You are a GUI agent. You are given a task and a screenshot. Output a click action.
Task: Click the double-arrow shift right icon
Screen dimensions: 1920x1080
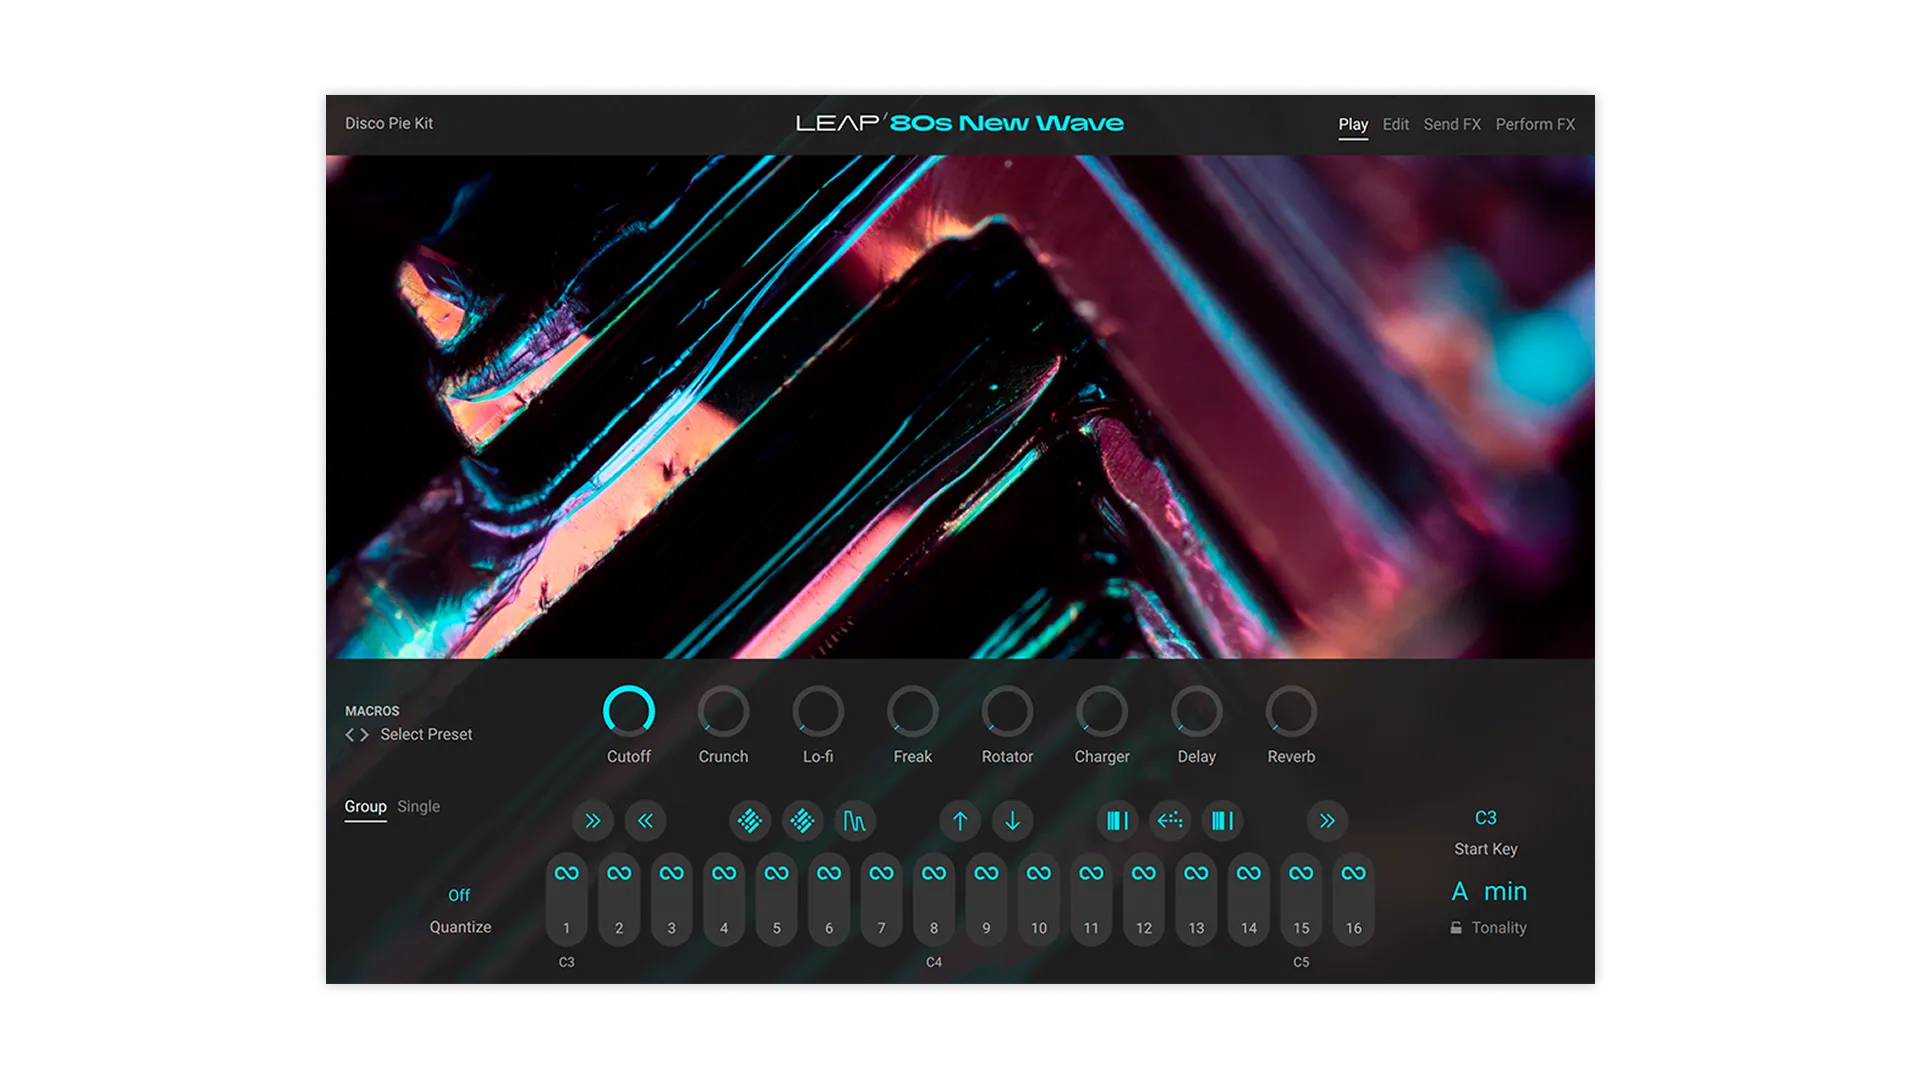[x=593, y=820]
